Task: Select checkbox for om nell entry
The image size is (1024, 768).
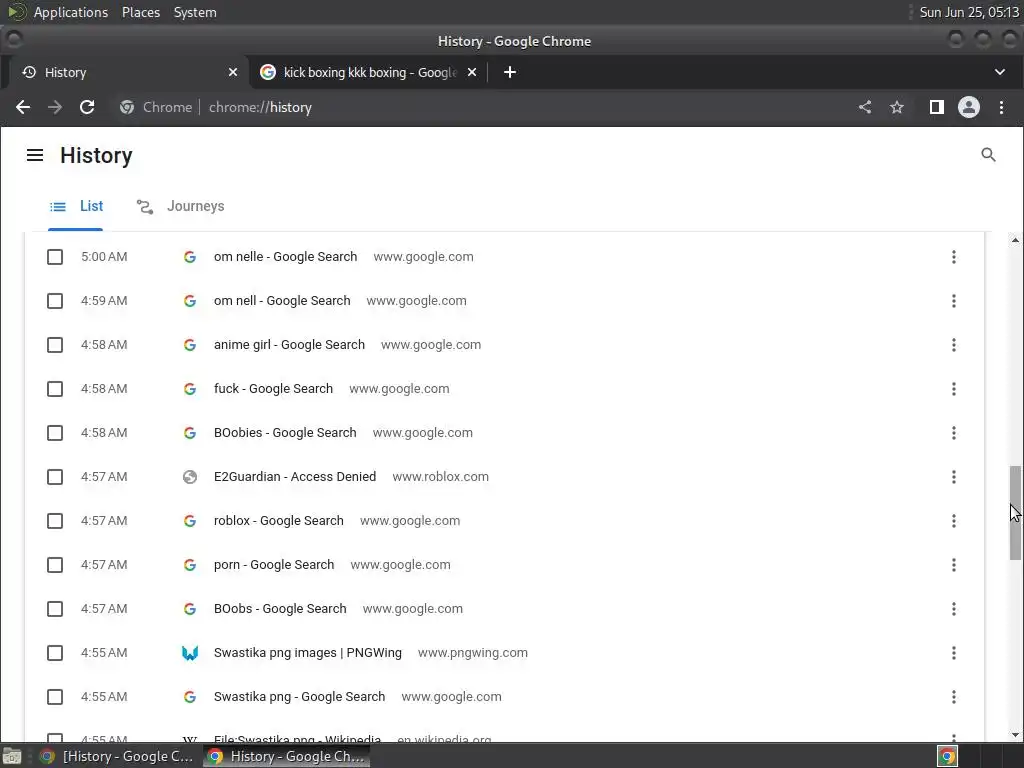Action: click(55, 300)
